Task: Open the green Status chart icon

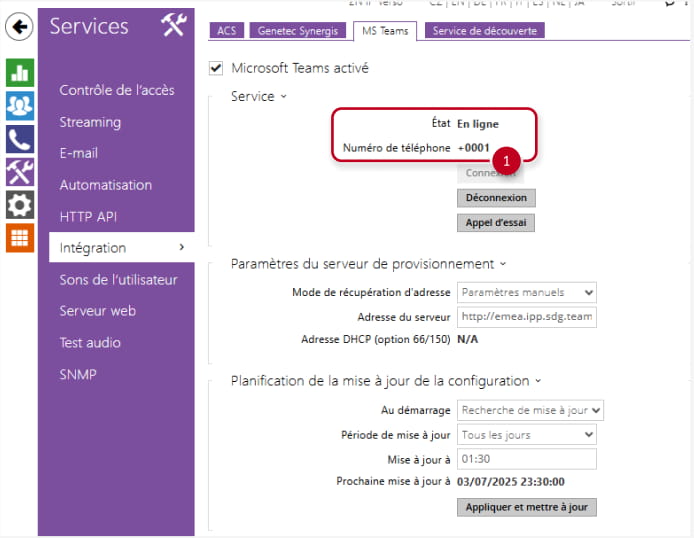Action: (20, 73)
